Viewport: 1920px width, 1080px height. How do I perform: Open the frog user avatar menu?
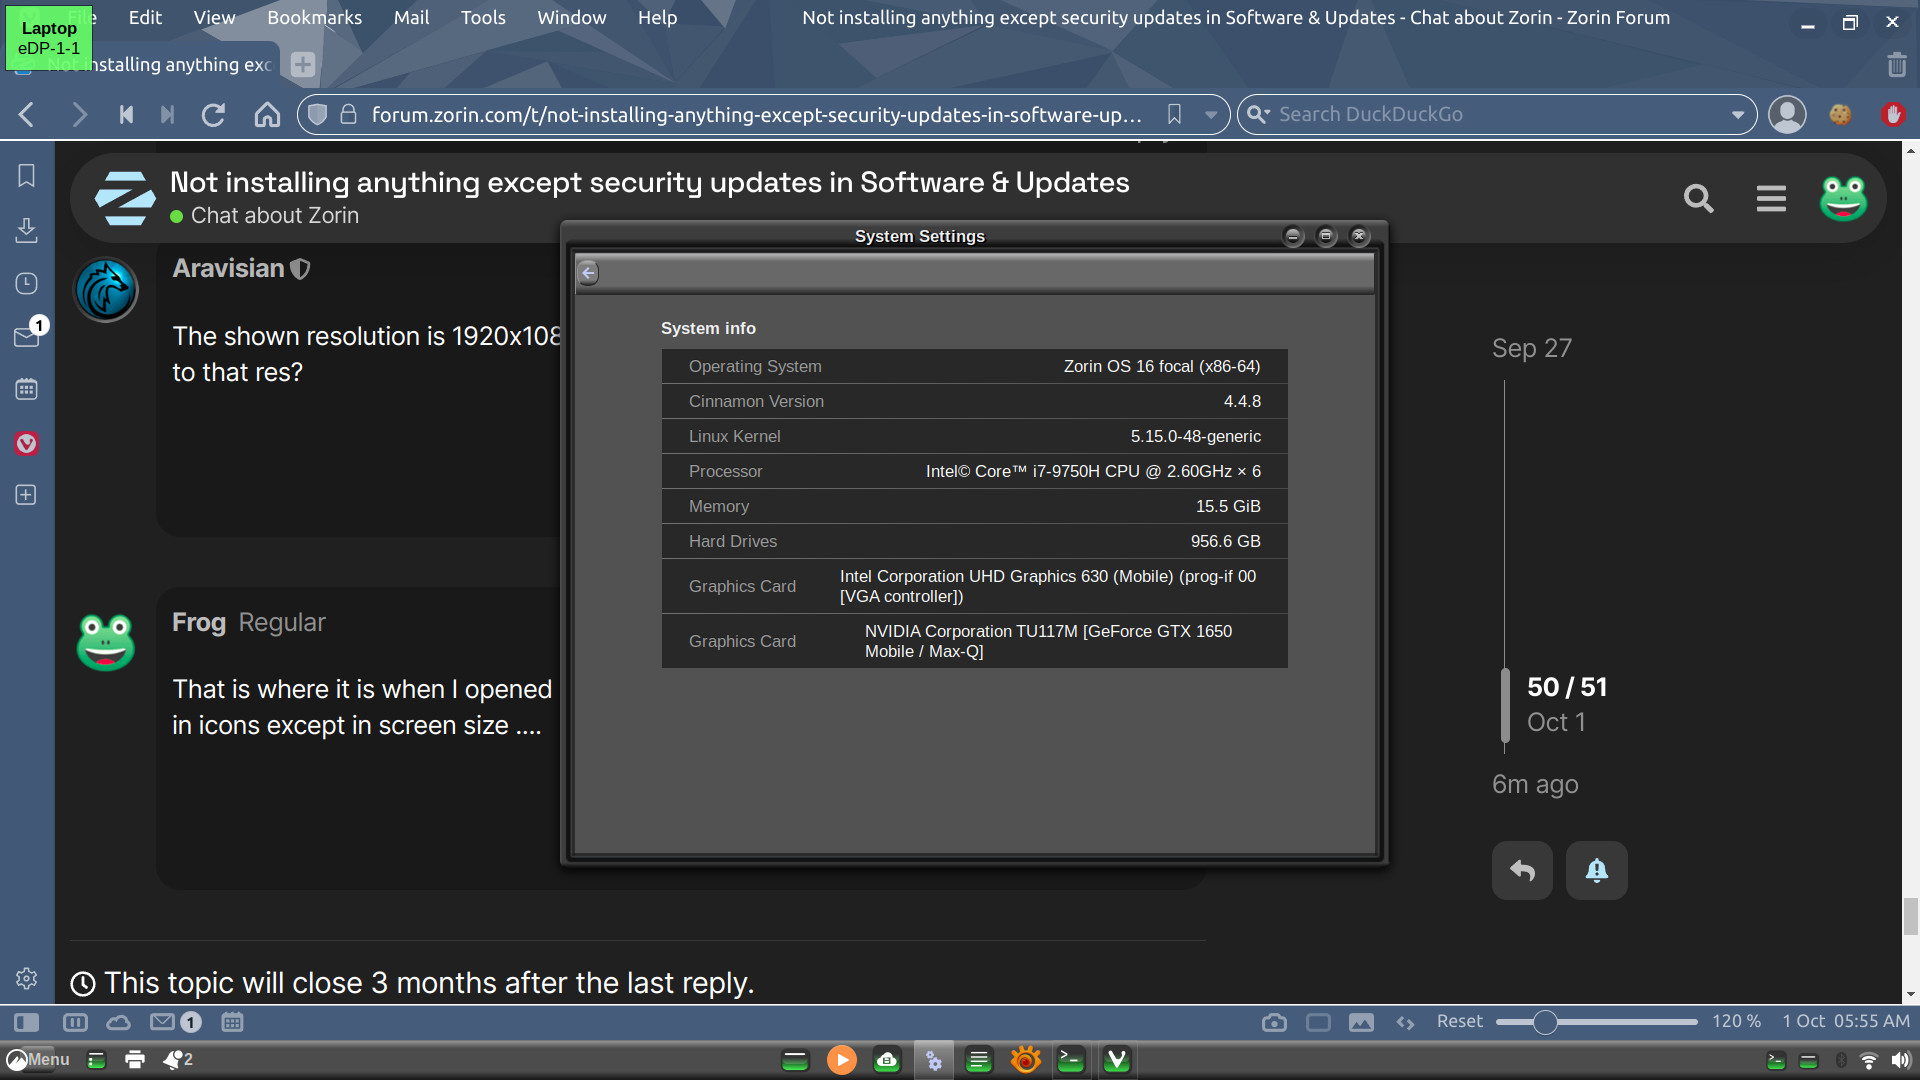(1843, 198)
